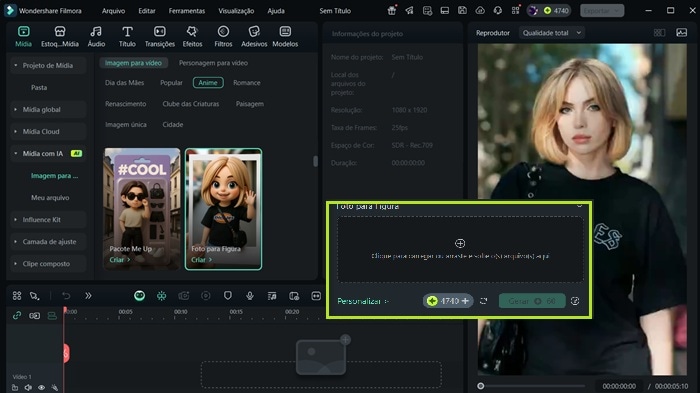Click the Exportar button
This screenshot has height=393, width=700.
point(602,10)
